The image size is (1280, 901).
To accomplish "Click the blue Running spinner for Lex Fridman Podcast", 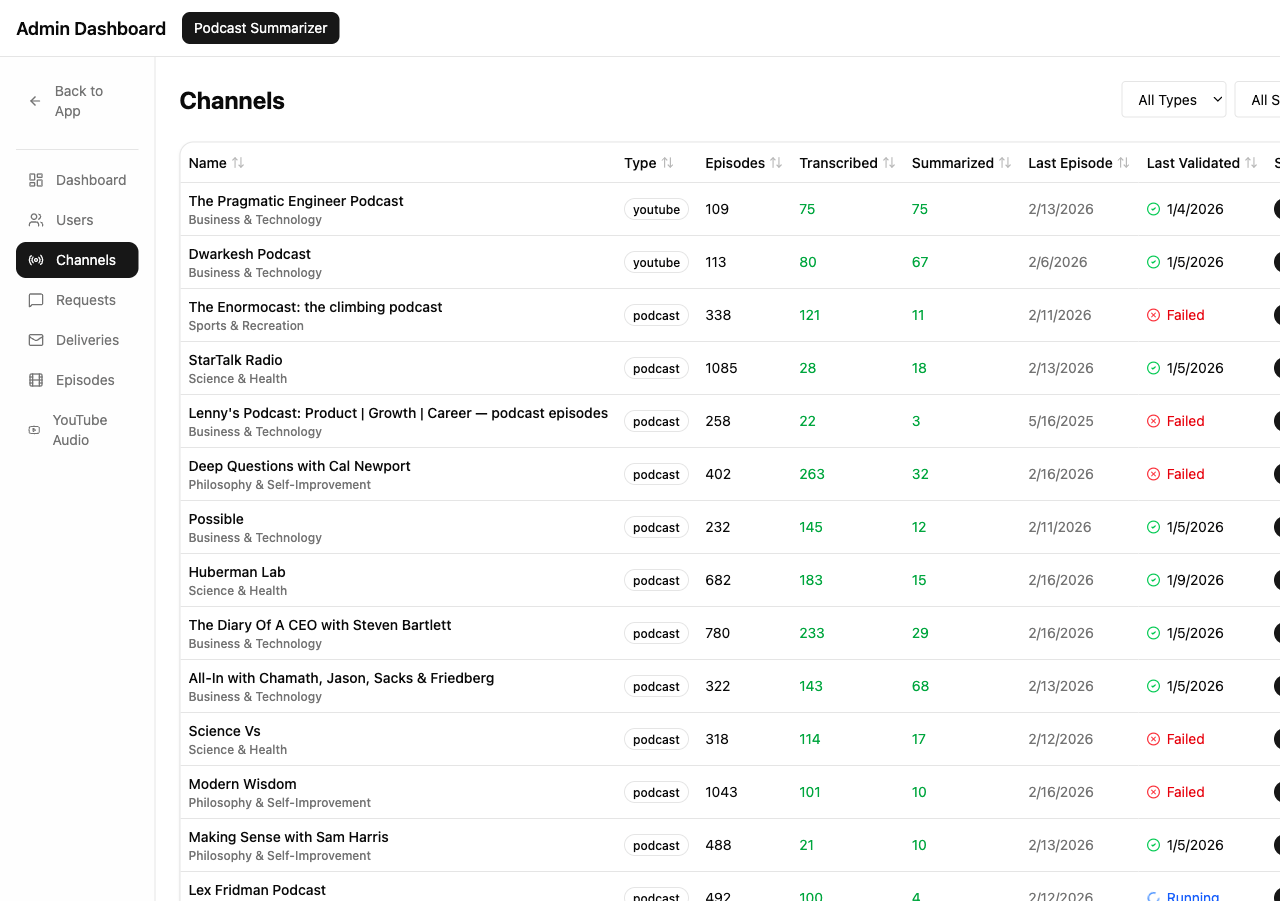I will [x=1155, y=897].
